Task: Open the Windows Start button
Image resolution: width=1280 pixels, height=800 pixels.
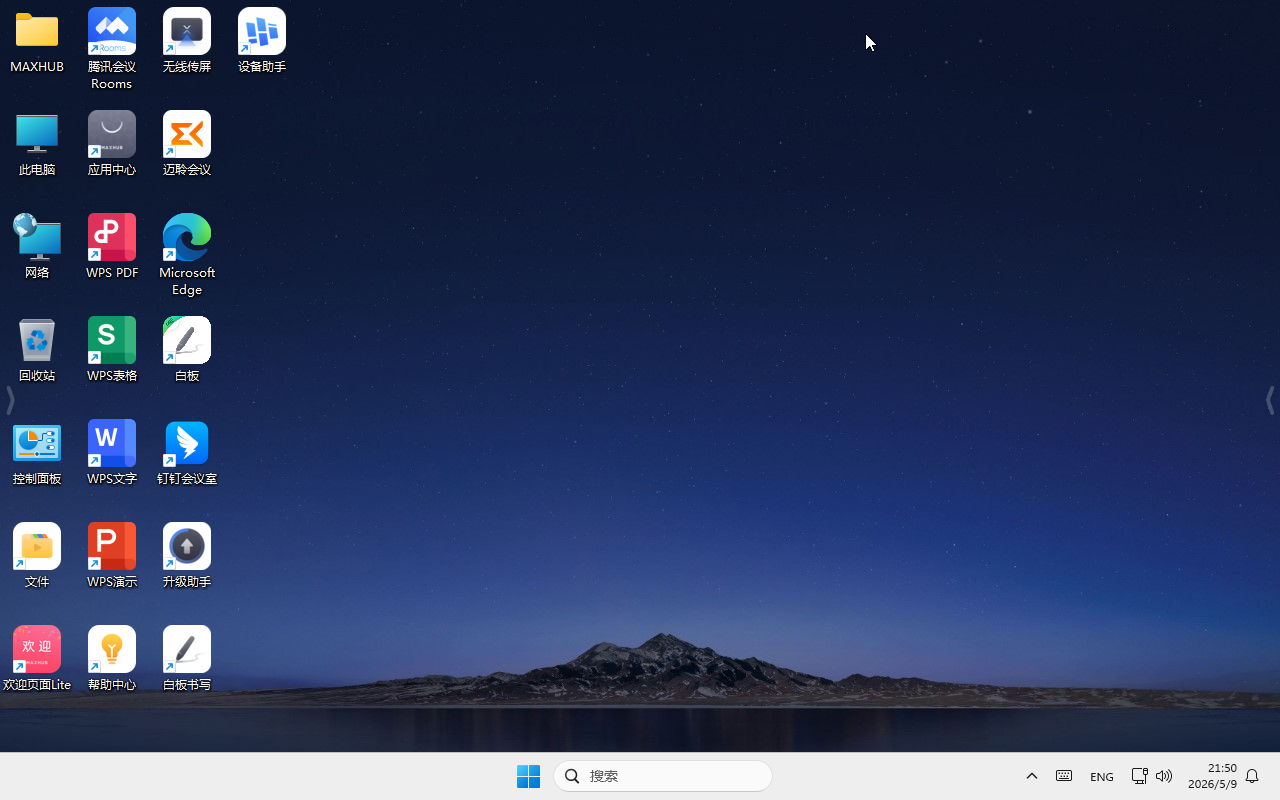Action: click(x=528, y=776)
